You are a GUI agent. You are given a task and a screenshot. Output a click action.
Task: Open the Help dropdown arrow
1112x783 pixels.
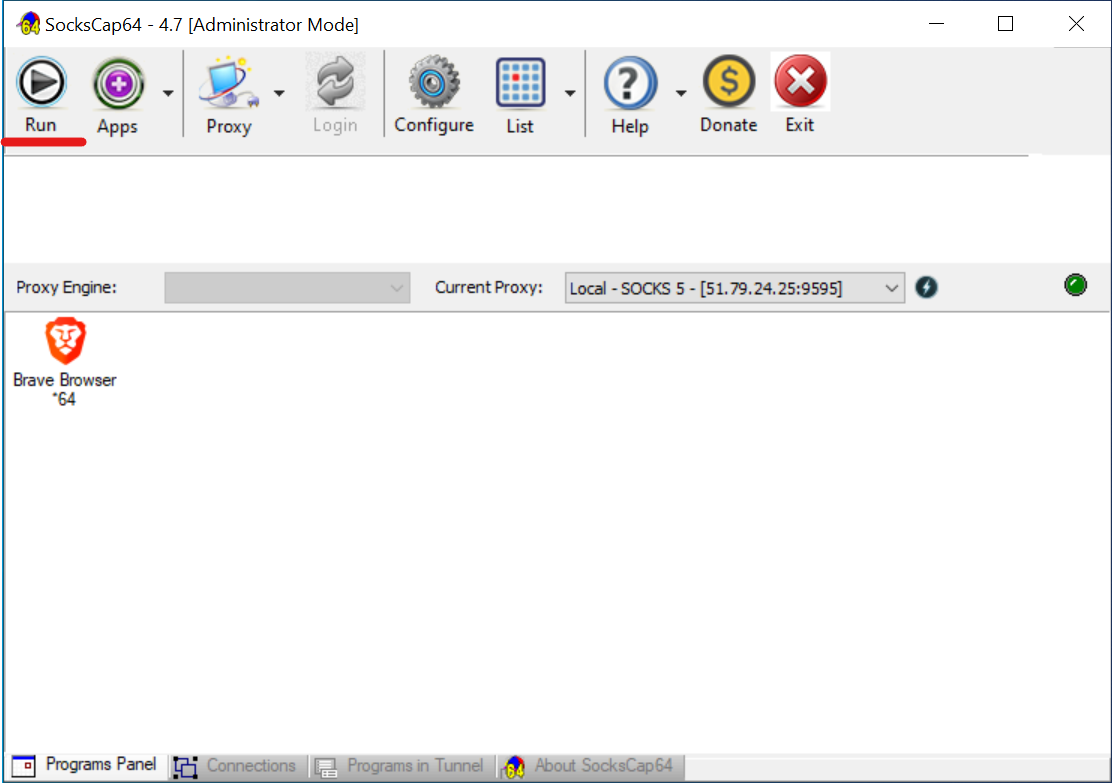point(681,93)
